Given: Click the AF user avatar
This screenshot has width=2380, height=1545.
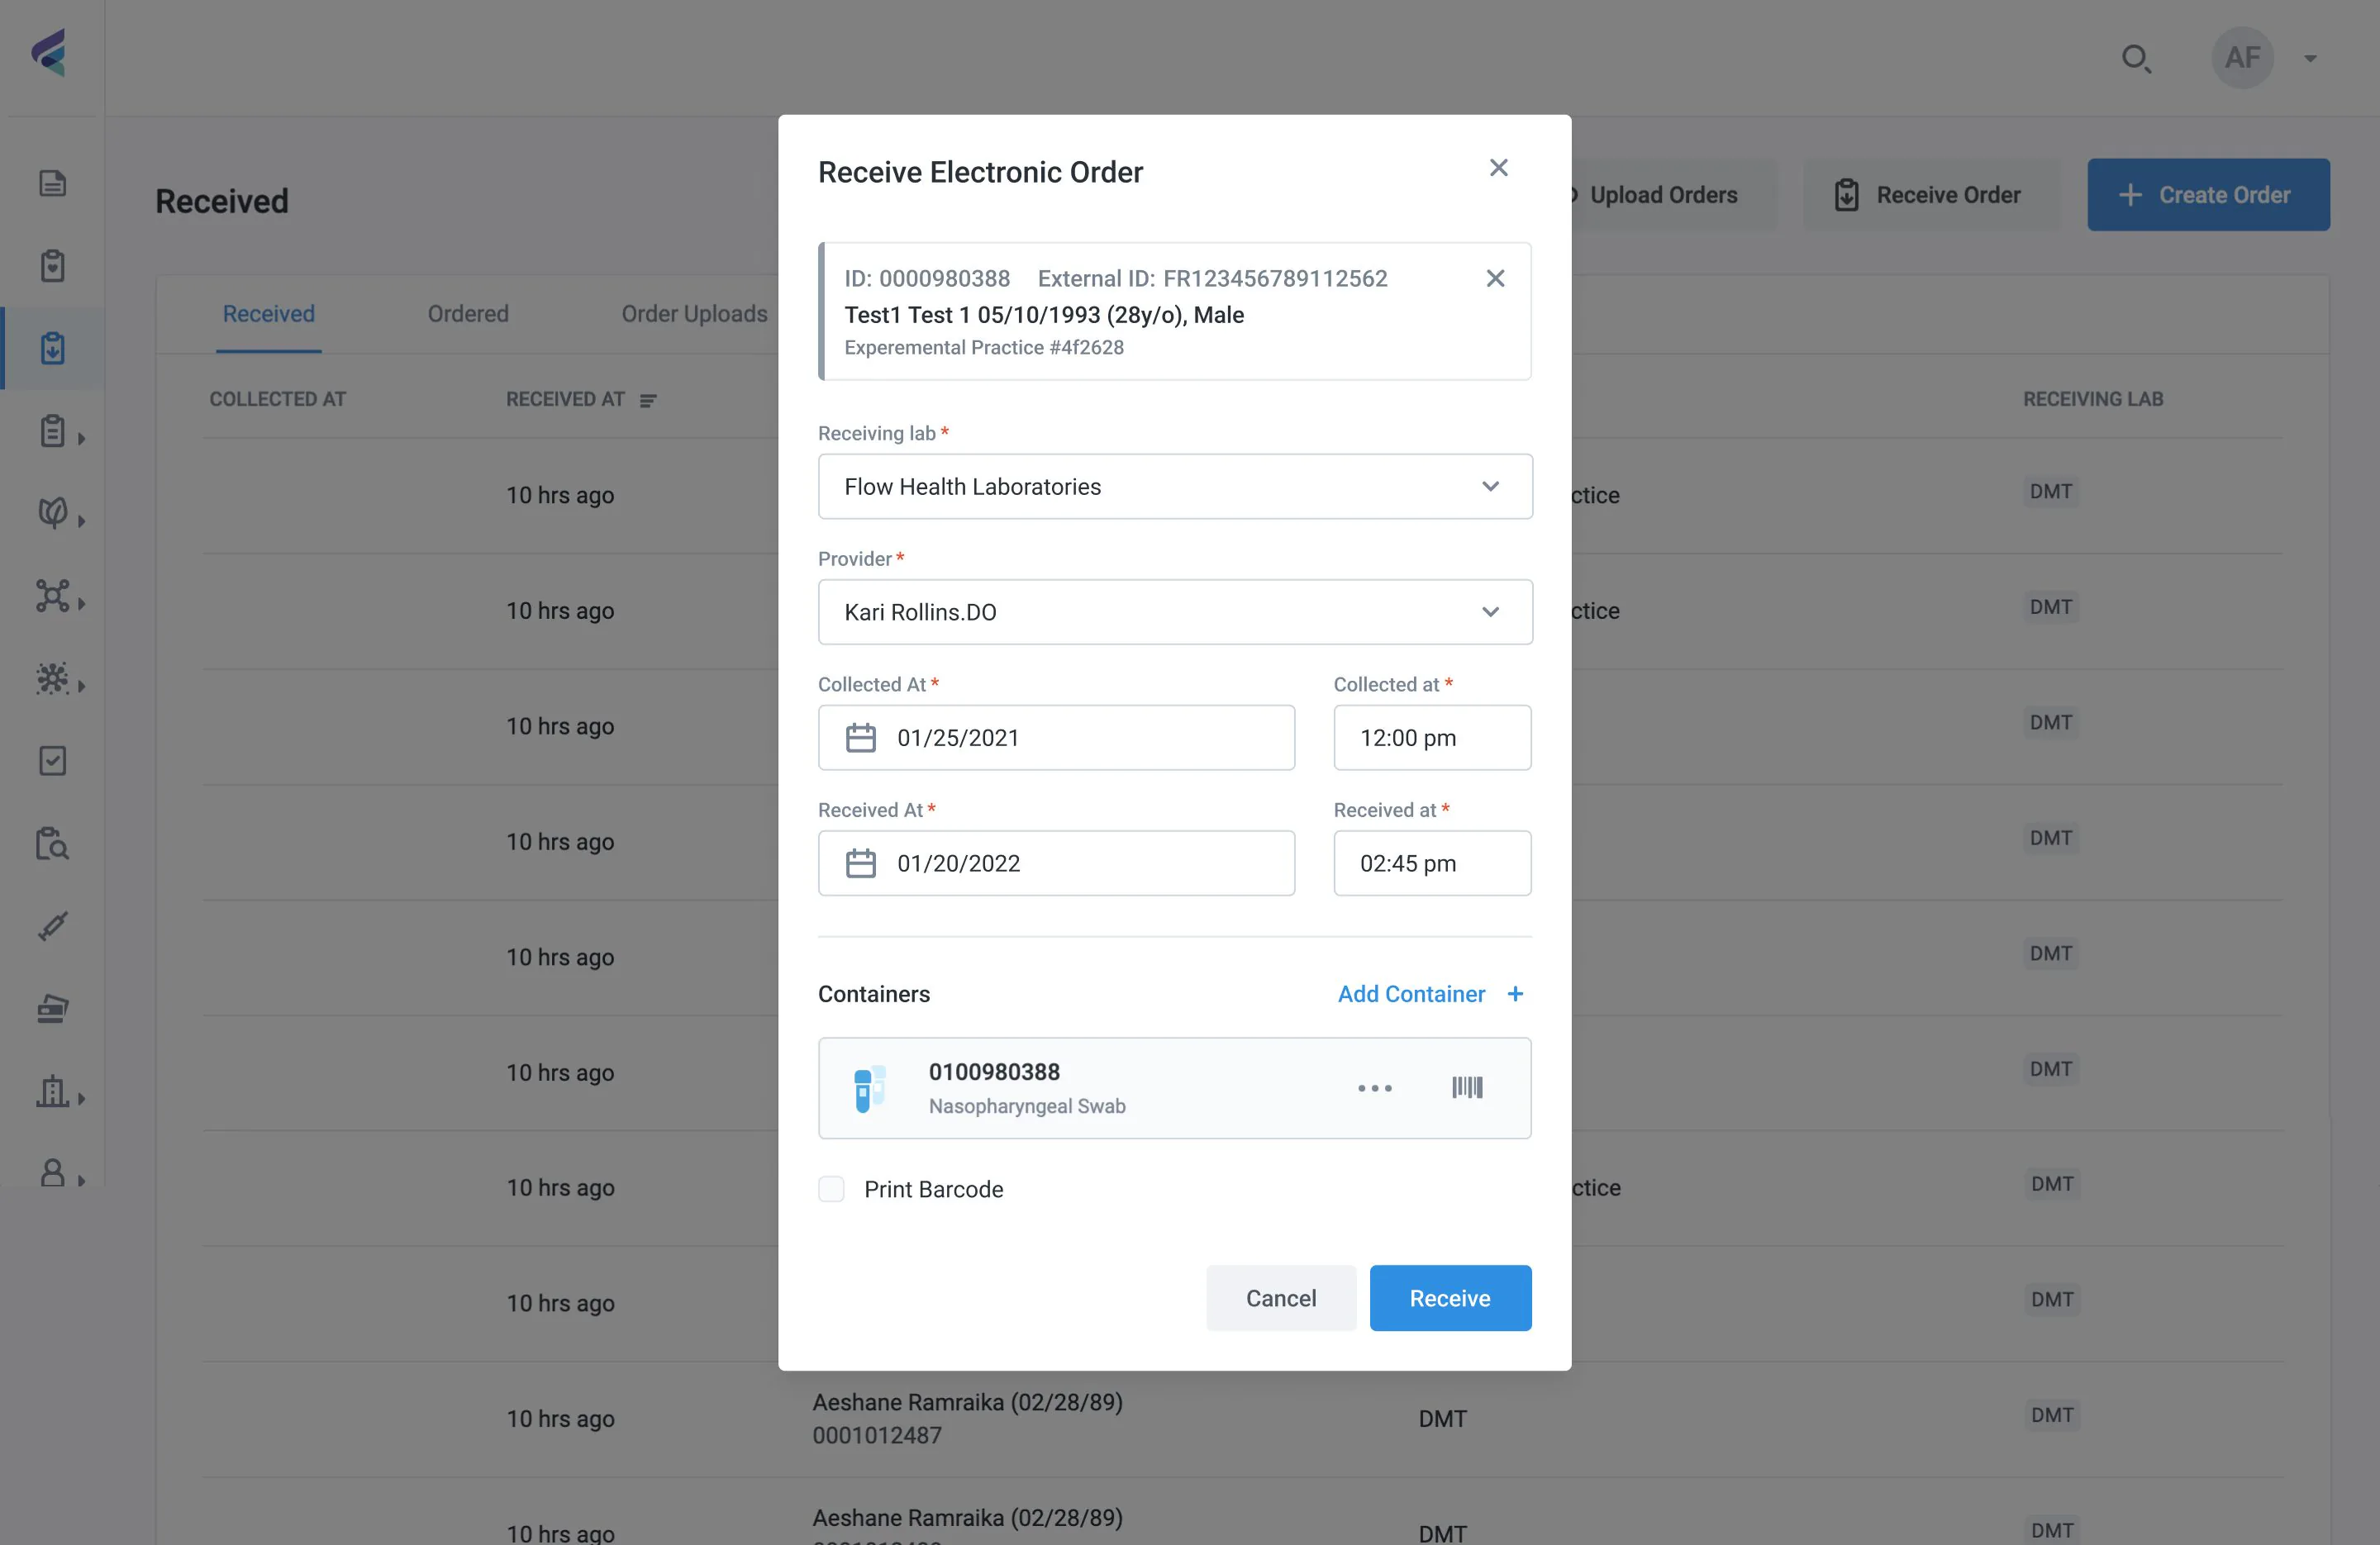Looking at the screenshot, I should (x=2242, y=58).
